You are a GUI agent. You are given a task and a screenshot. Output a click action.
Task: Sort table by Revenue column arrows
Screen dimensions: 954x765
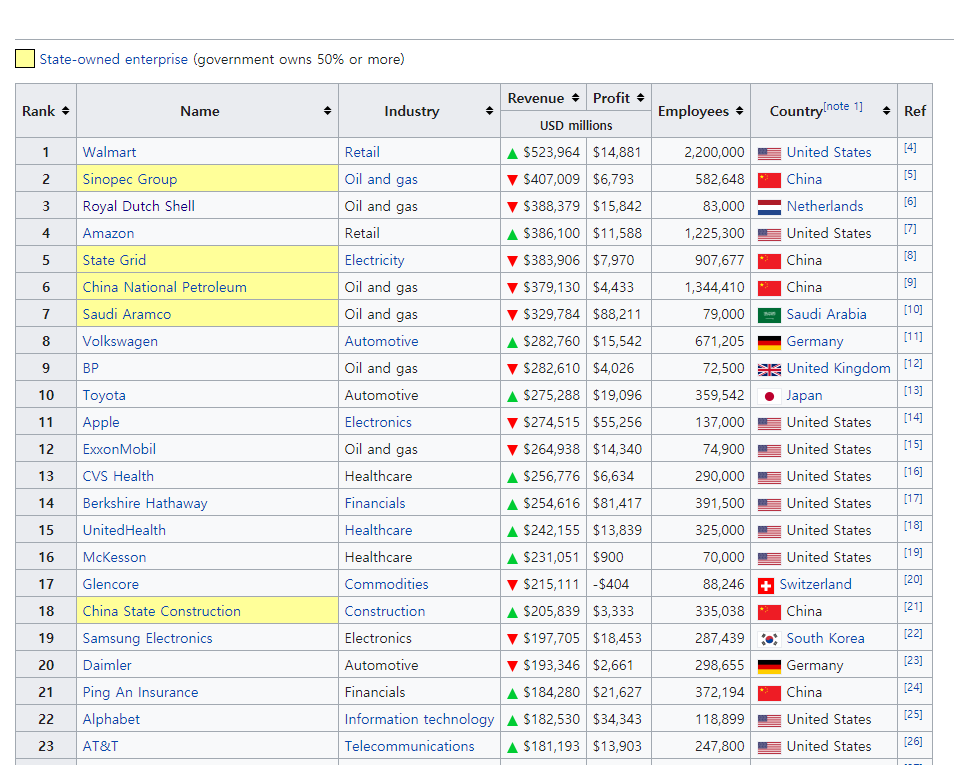coord(575,98)
